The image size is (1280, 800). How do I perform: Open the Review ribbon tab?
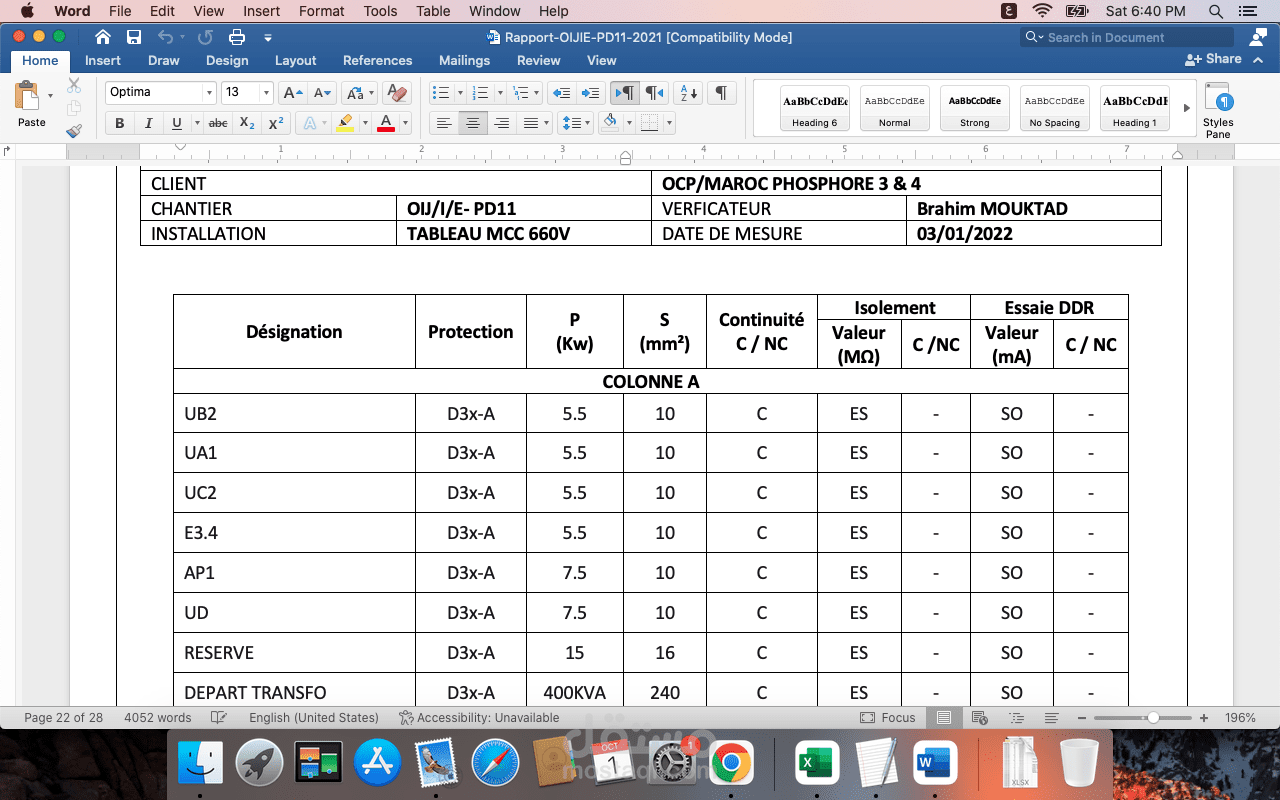[x=539, y=60]
